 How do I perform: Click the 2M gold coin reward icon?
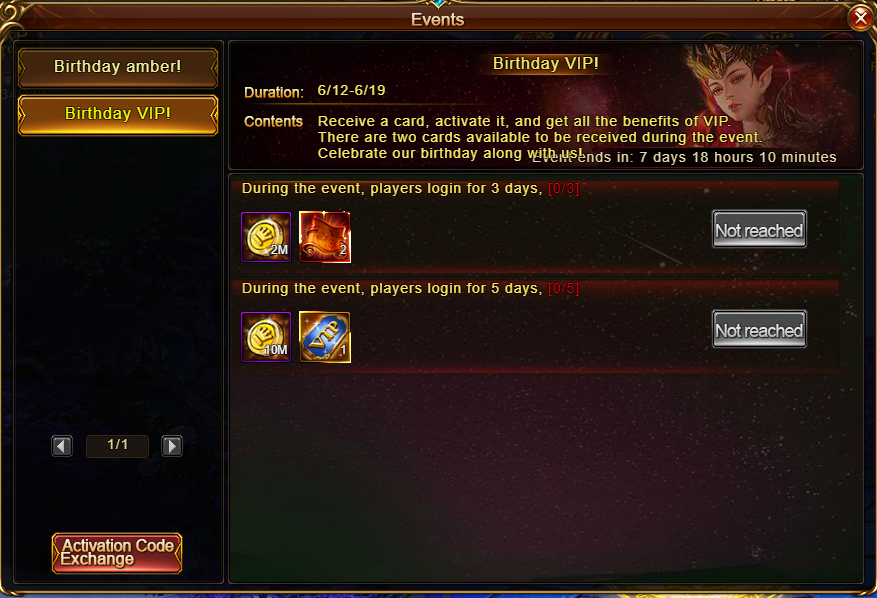(266, 237)
